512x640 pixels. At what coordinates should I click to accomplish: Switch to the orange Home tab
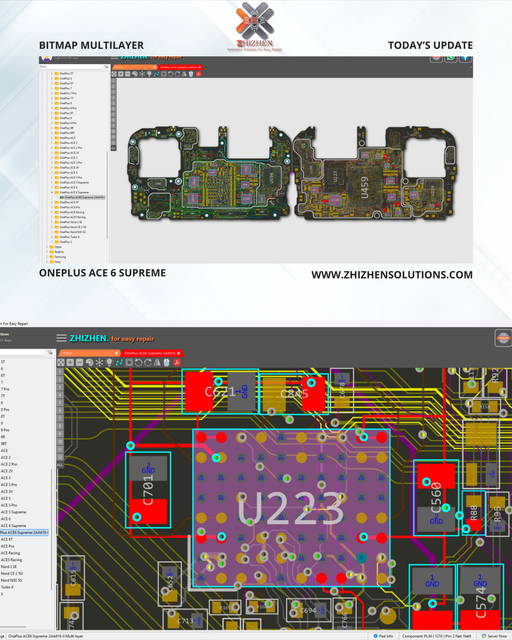[87, 353]
